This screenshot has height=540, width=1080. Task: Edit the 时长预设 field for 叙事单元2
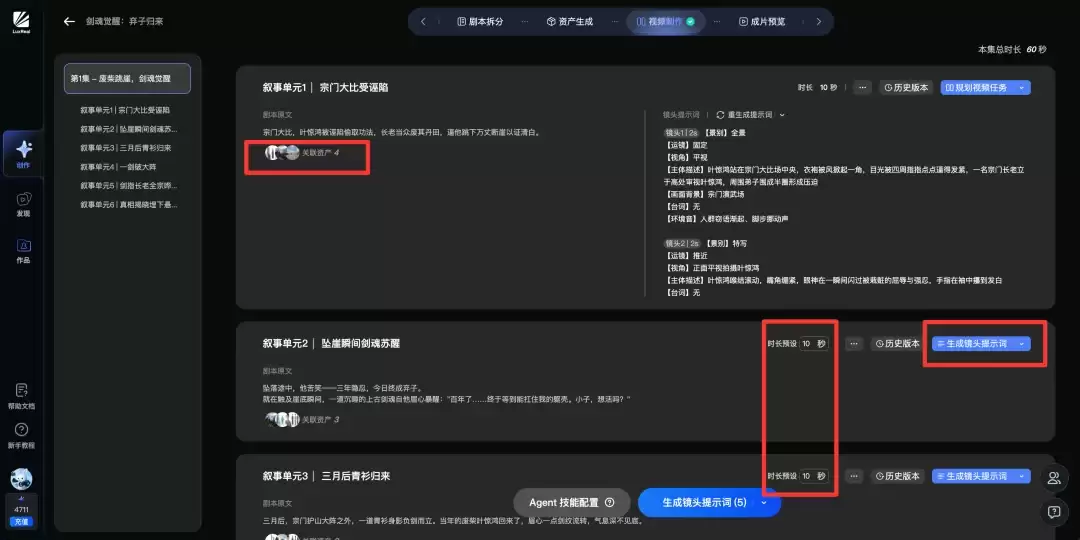tap(813, 344)
